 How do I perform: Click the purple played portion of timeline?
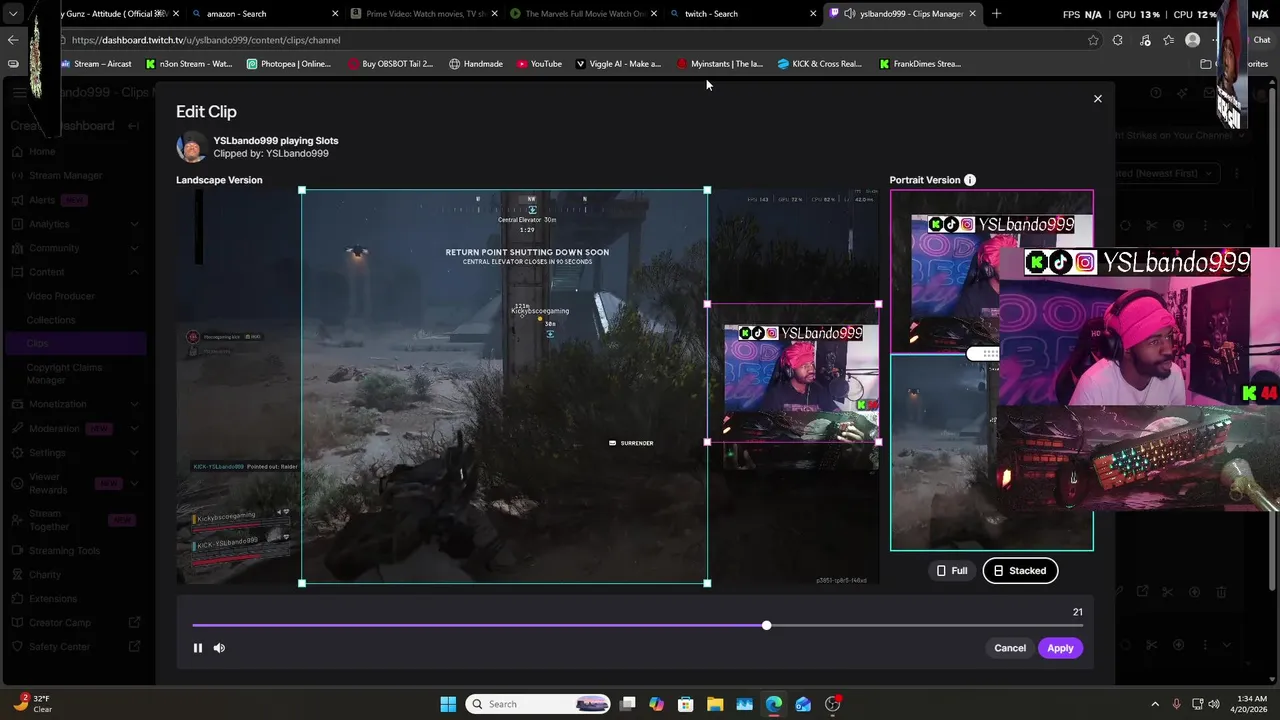click(x=479, y=625)
